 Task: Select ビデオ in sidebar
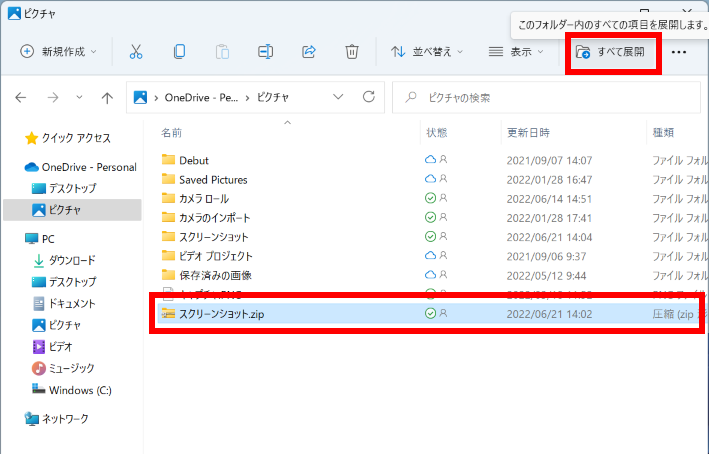52,347
